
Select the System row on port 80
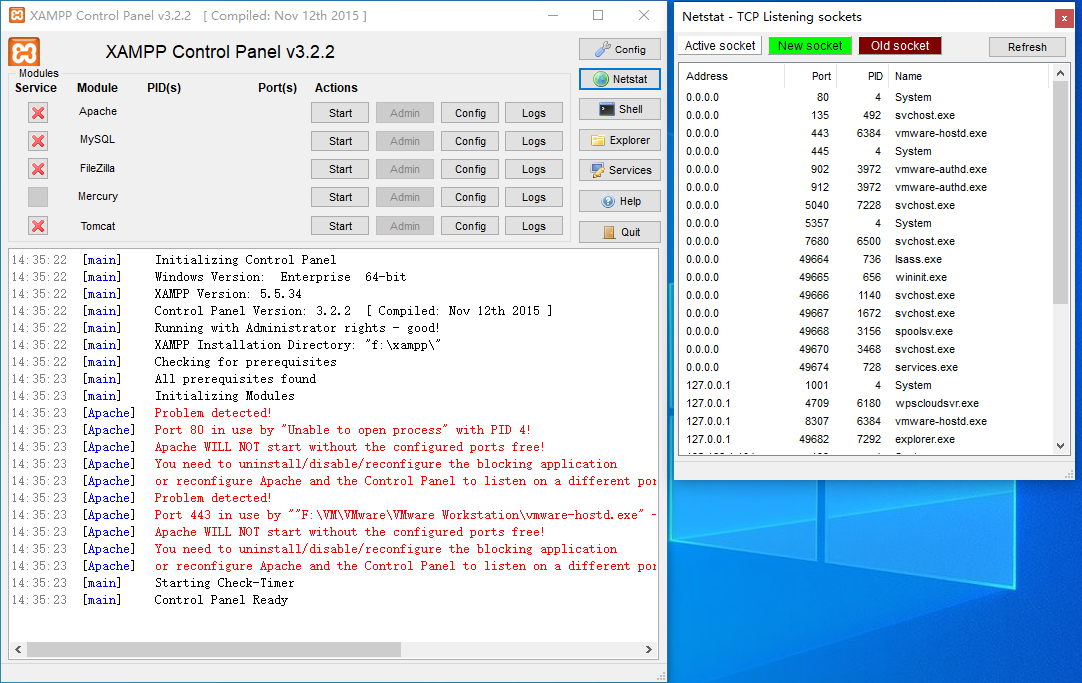[x=866, y=97]
